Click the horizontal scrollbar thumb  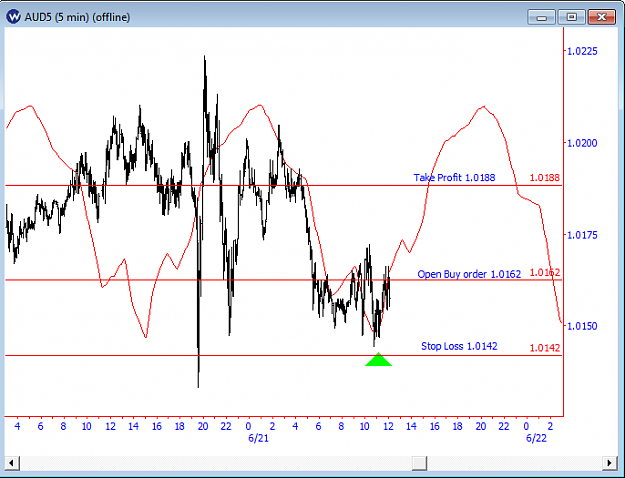(419, 463)
